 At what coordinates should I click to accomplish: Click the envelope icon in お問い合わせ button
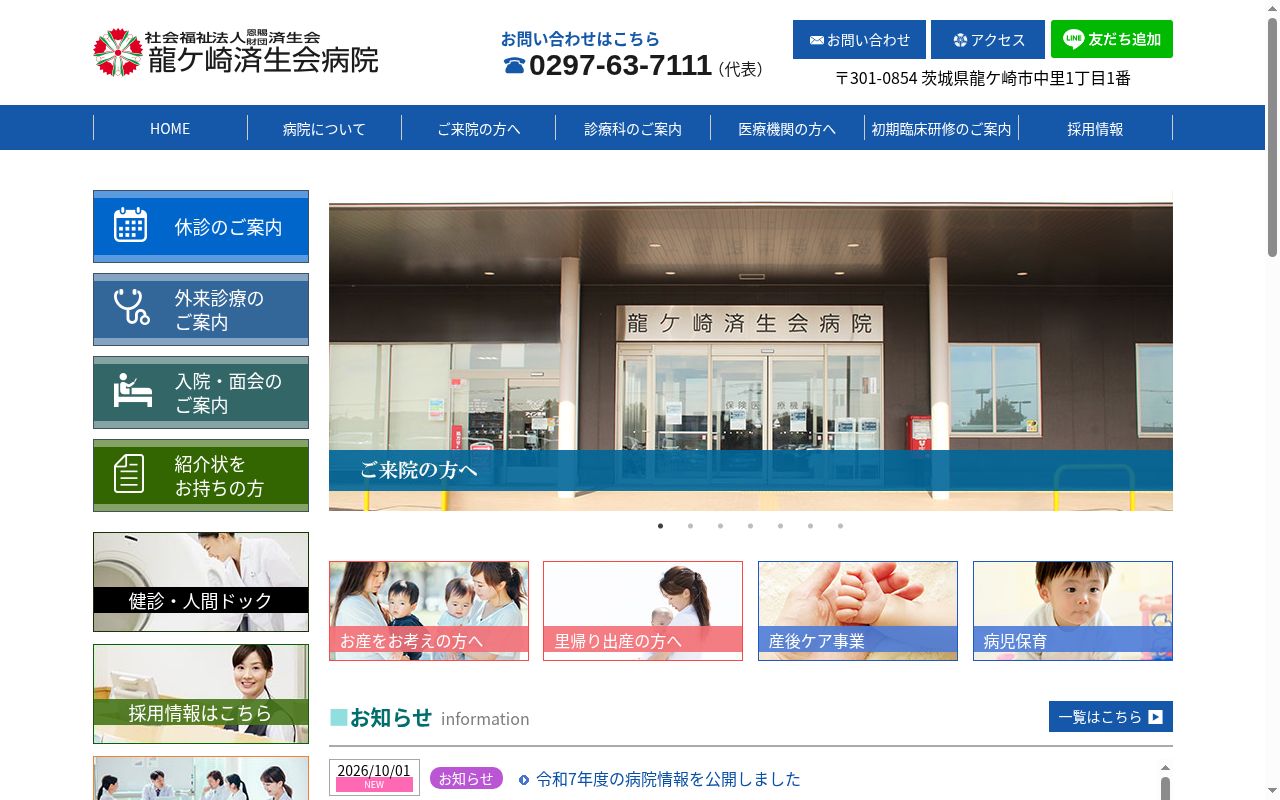click(x=816, y=40)
